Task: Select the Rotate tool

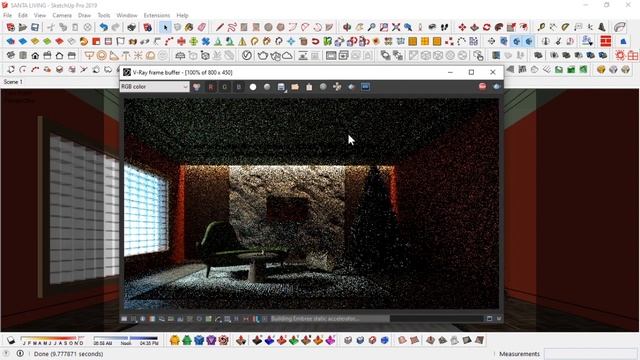Action: tap(487, 27)
